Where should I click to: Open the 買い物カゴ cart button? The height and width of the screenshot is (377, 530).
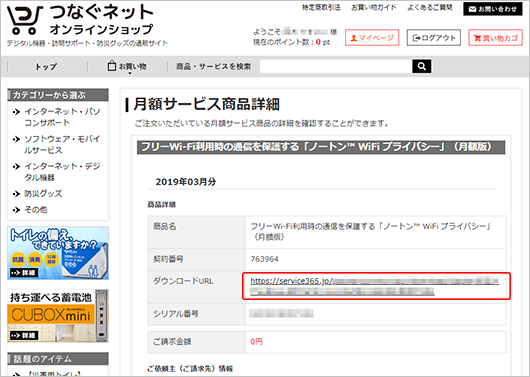coord(495,38)
